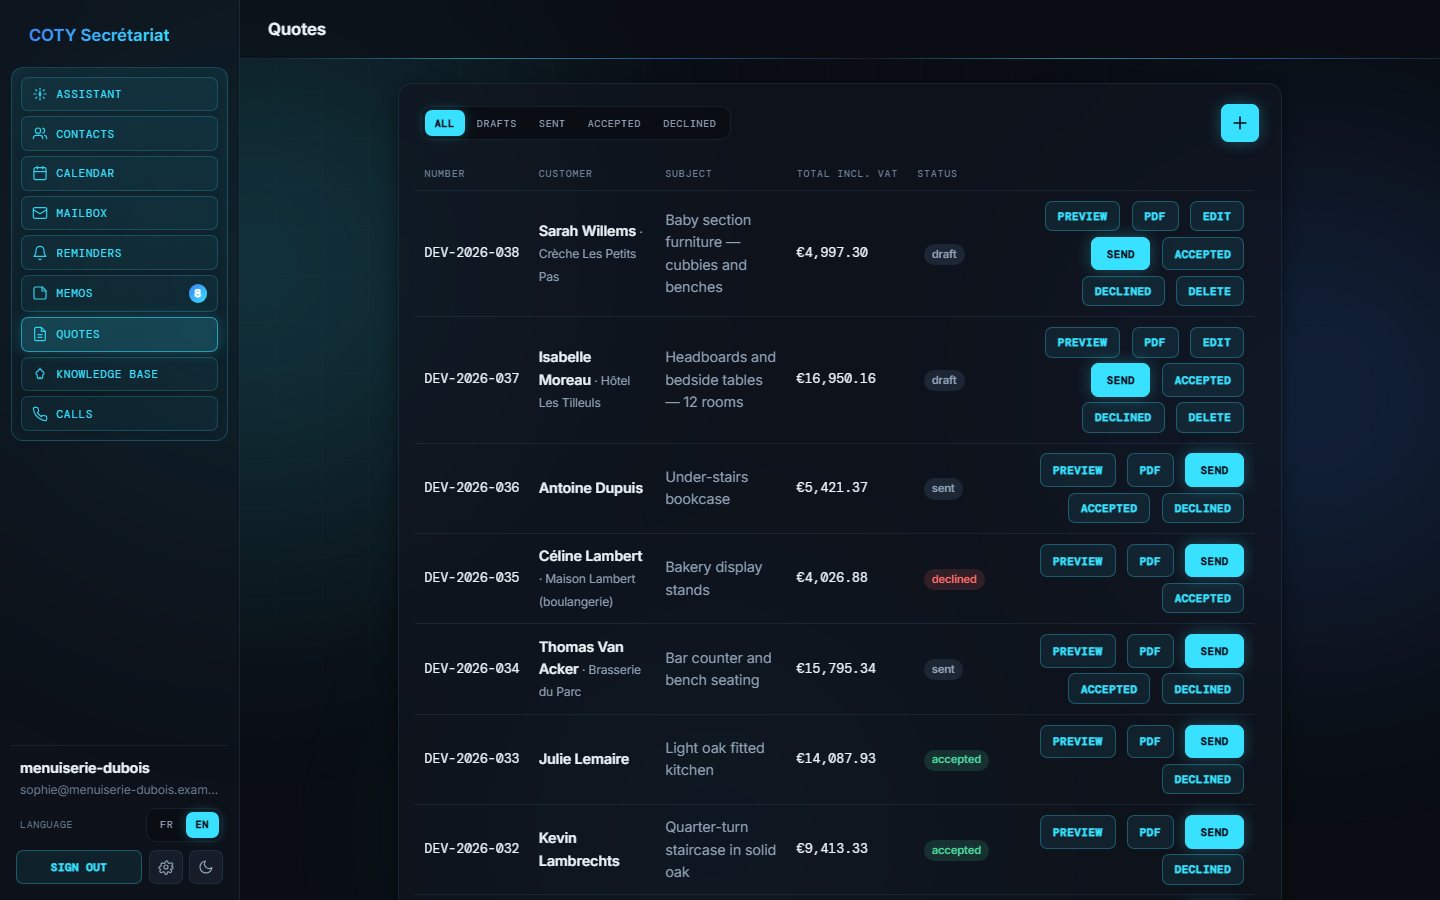Screen dimensions: 1440x900
Task: Preview quote DEV-2026-032
Action: (x=1078, y=832)
